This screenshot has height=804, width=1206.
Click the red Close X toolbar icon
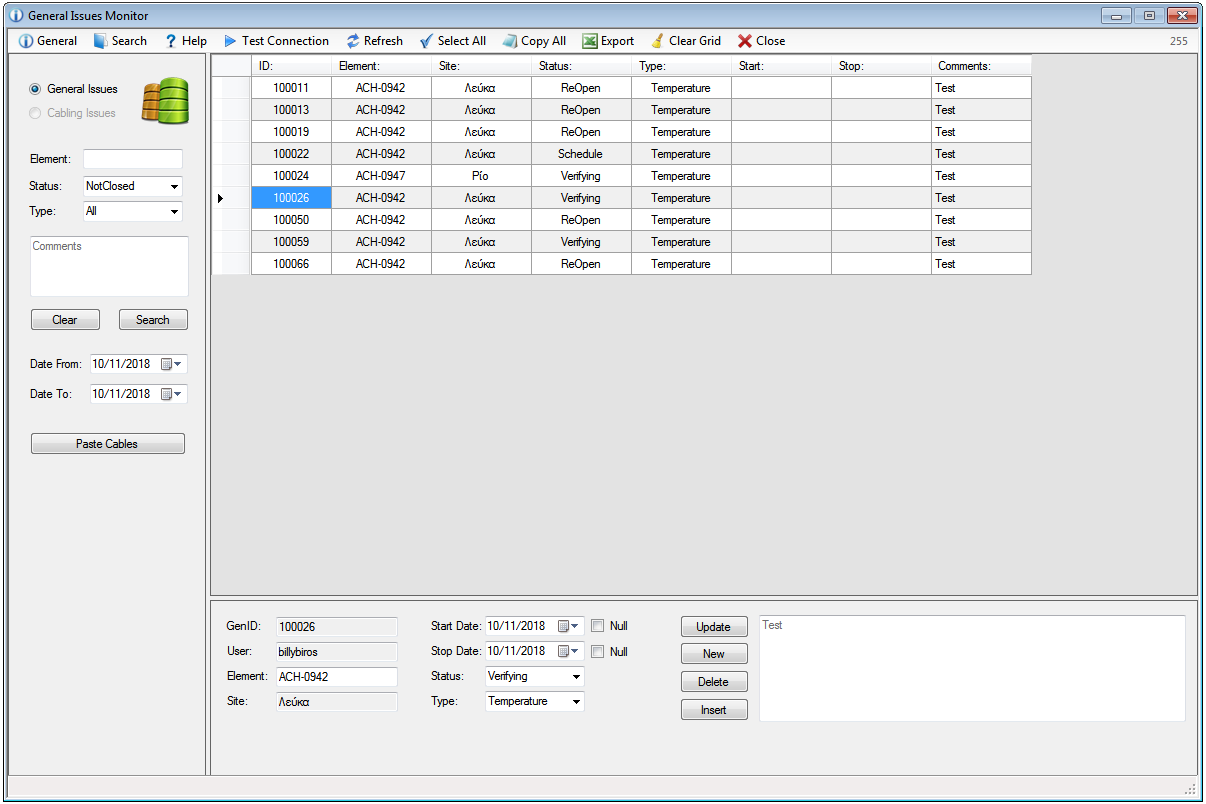point(744,41)
